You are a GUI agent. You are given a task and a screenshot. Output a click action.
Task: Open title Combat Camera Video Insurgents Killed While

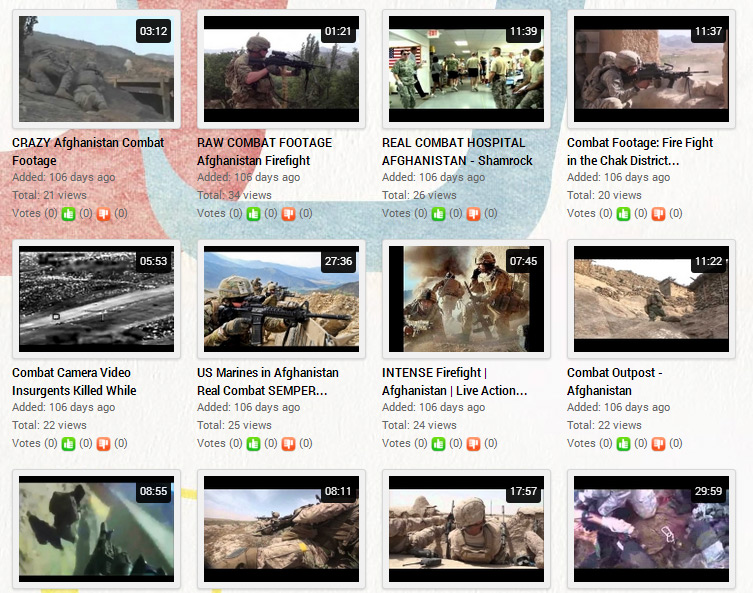tap(74, 381)
